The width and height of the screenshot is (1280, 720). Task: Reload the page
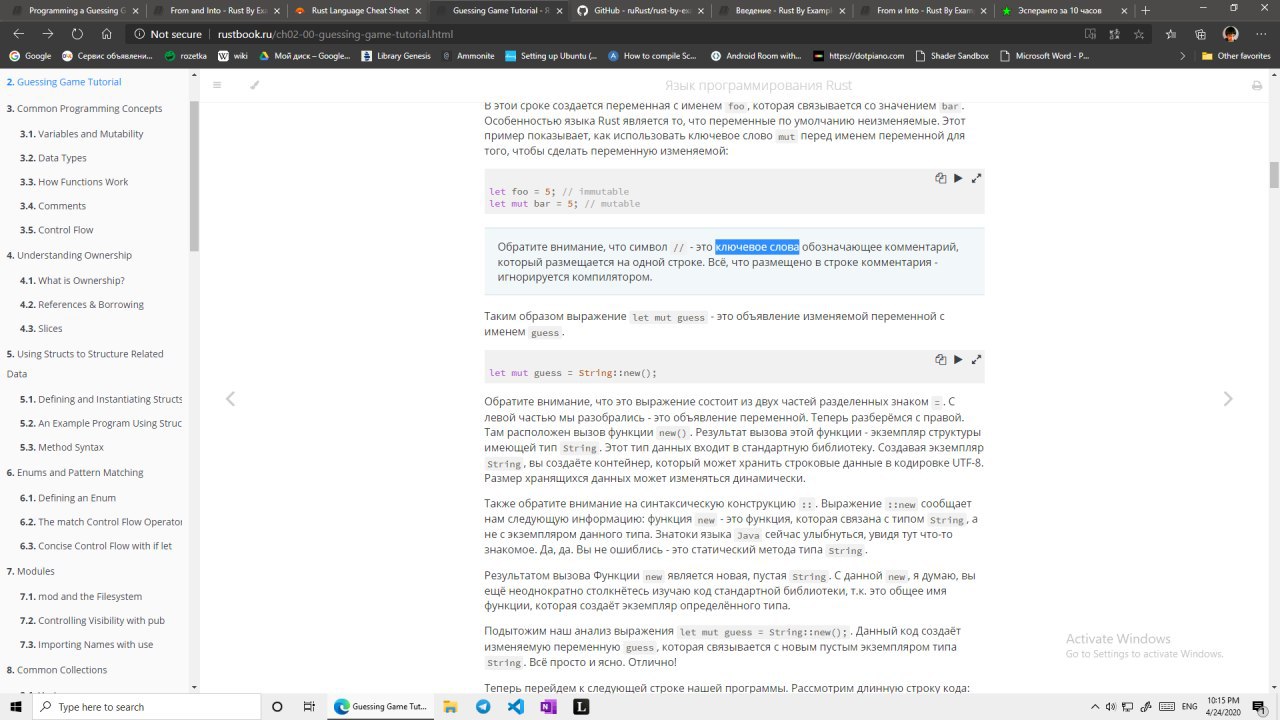77,33
